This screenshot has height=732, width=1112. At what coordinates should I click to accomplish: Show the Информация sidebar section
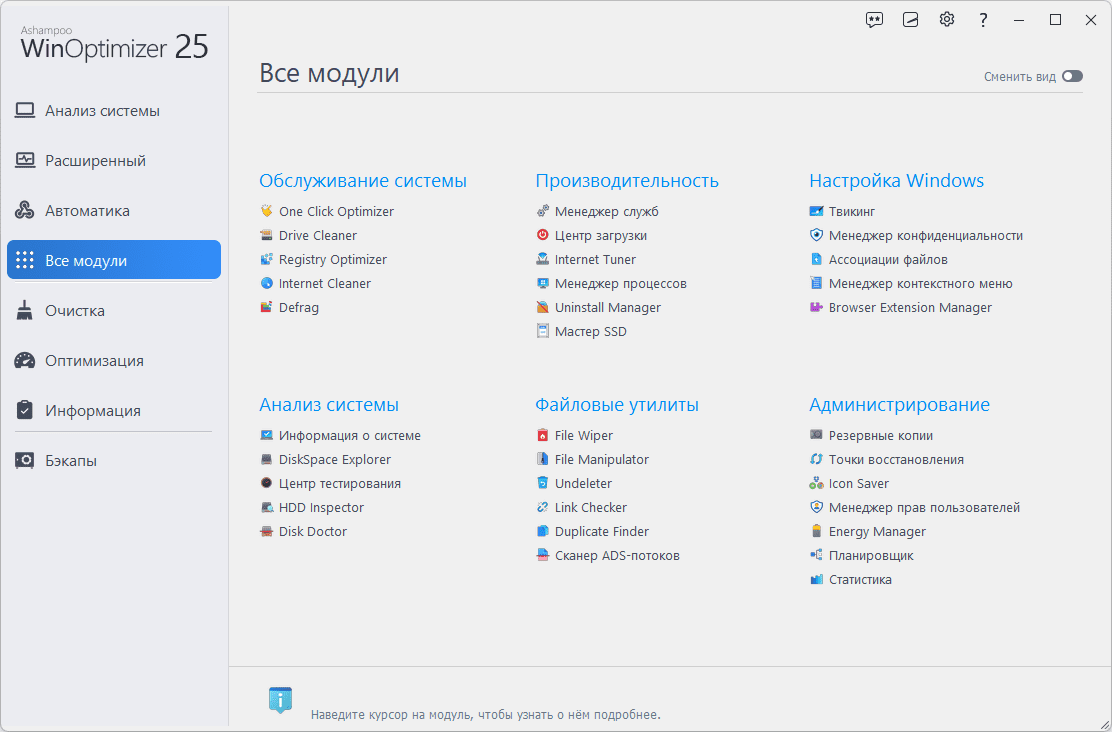(x=113, y=411)
